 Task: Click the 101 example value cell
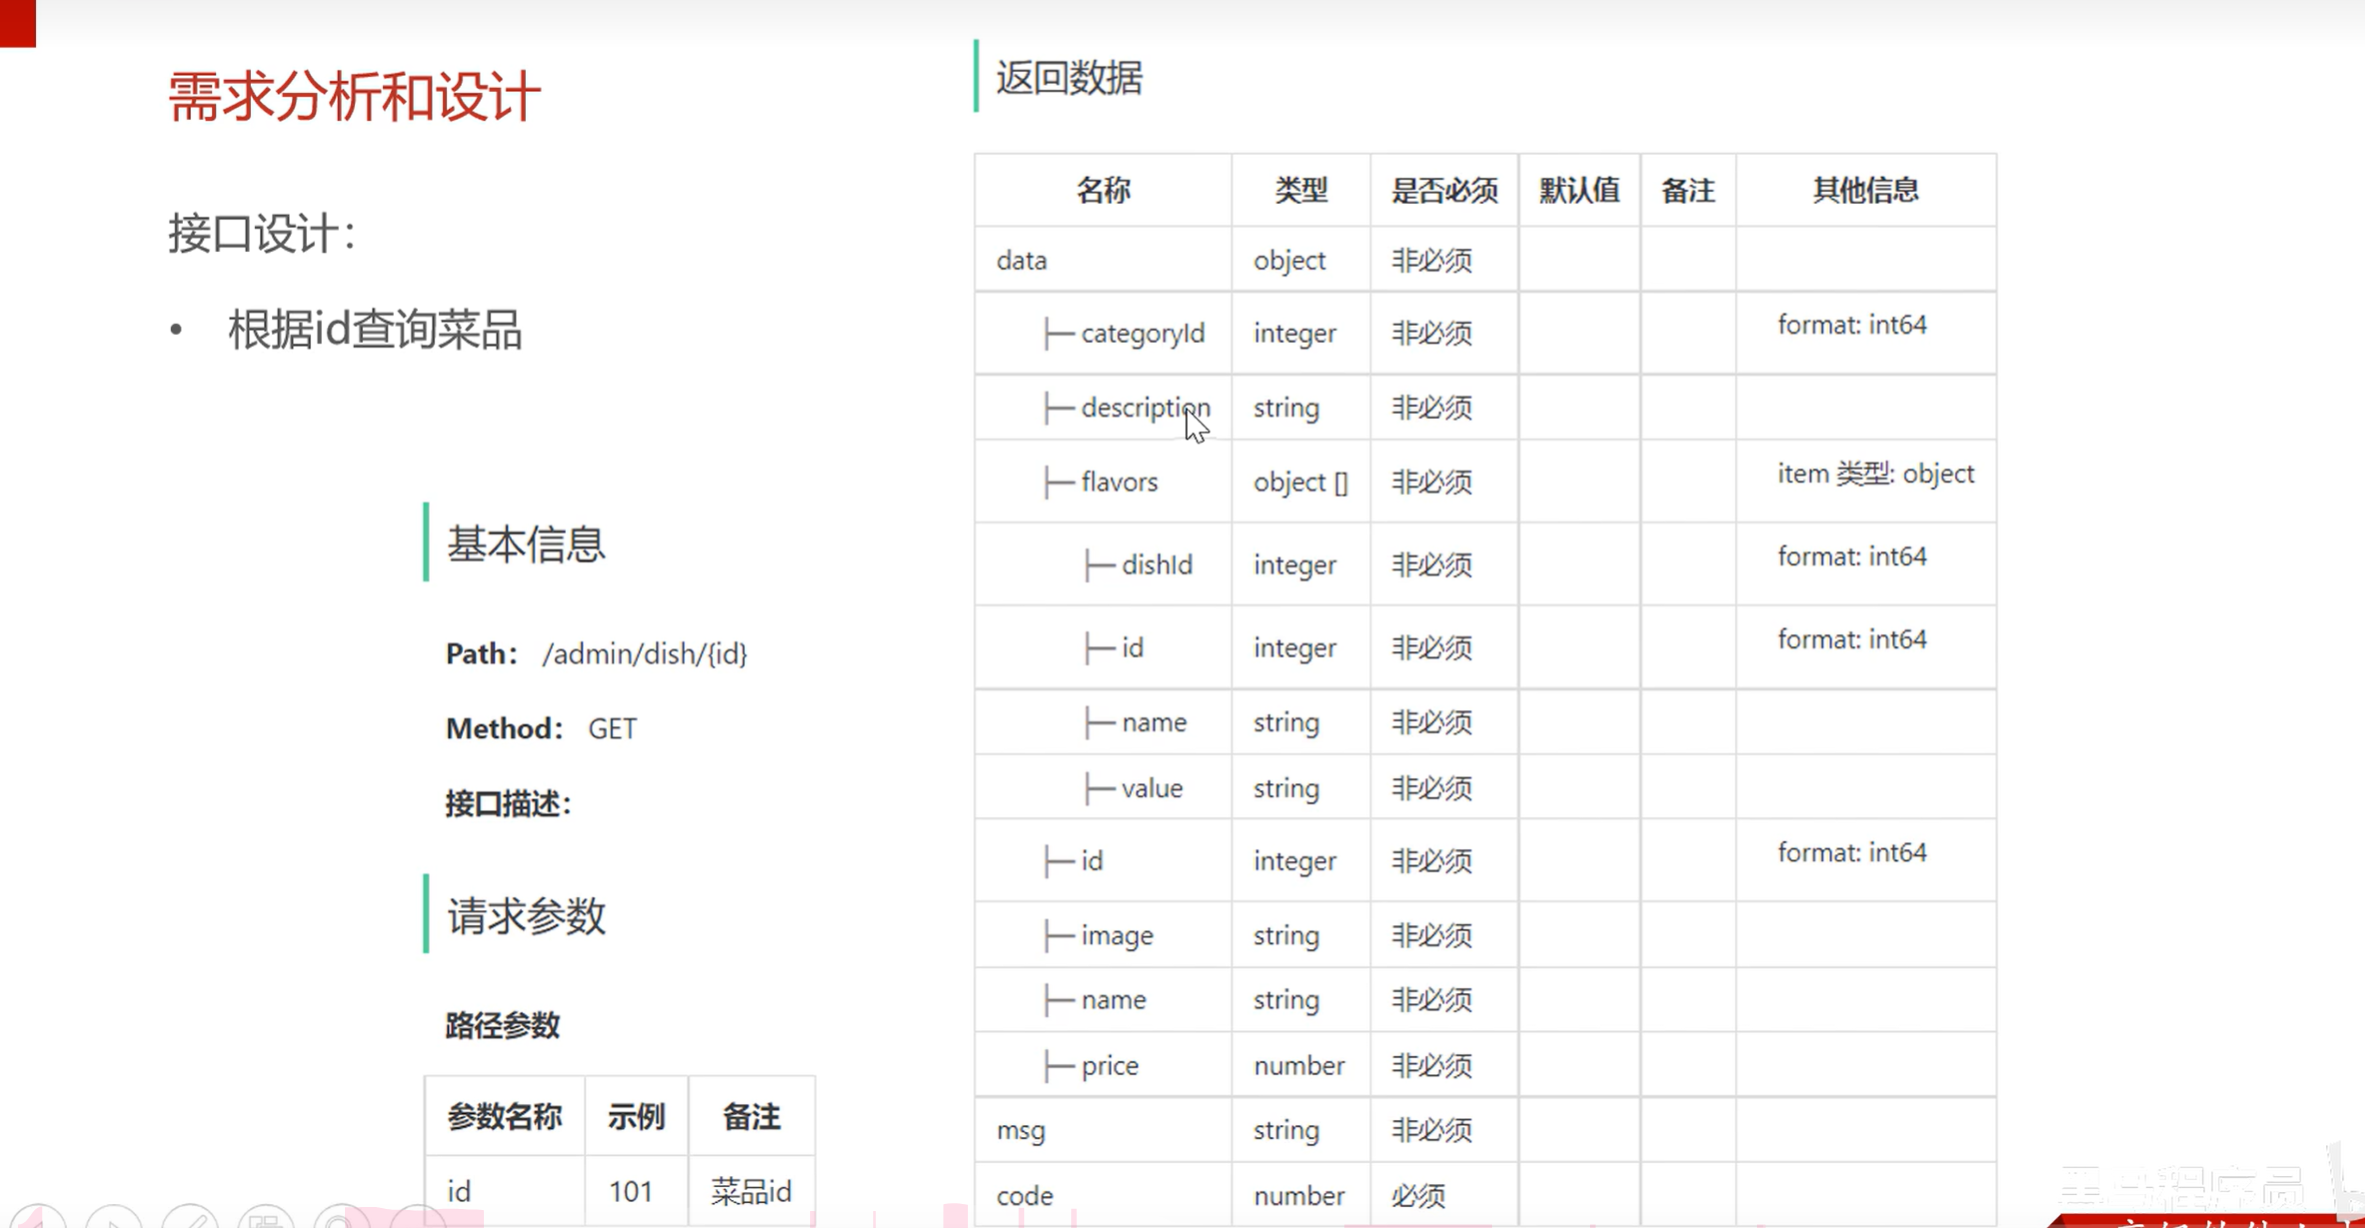630,1191
